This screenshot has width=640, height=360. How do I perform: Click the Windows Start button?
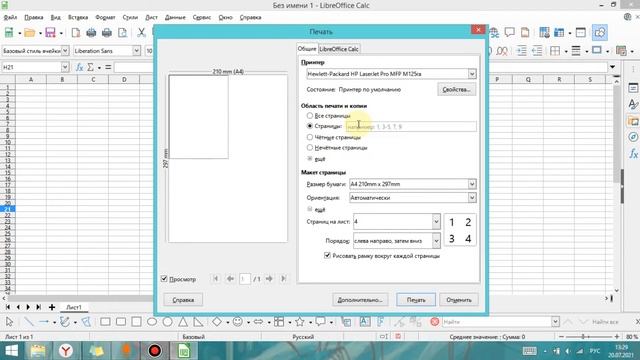(x=11, y=351)
